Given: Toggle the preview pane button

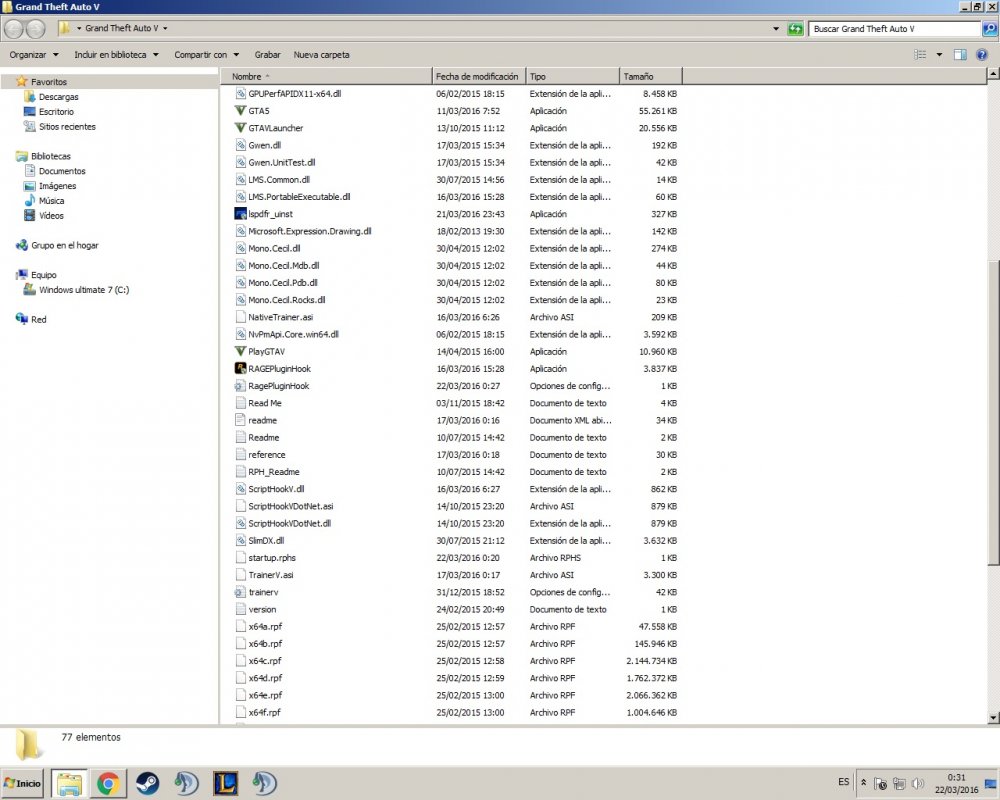Looking at the screenshot, I should 960,55.
